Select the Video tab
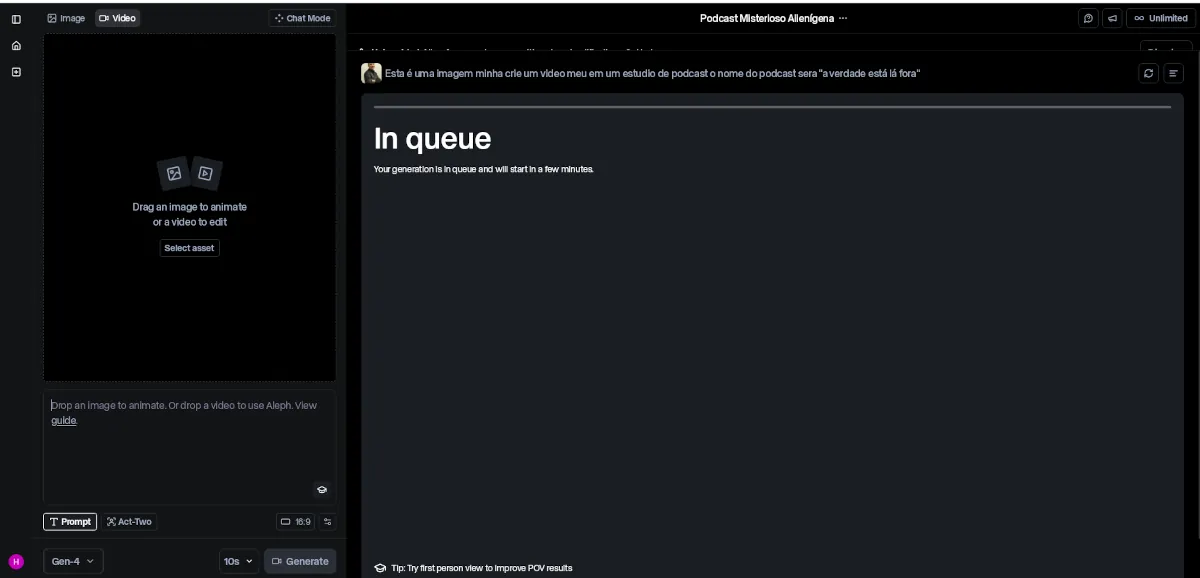Viewport: 1200px width, 578px height. 117,18
